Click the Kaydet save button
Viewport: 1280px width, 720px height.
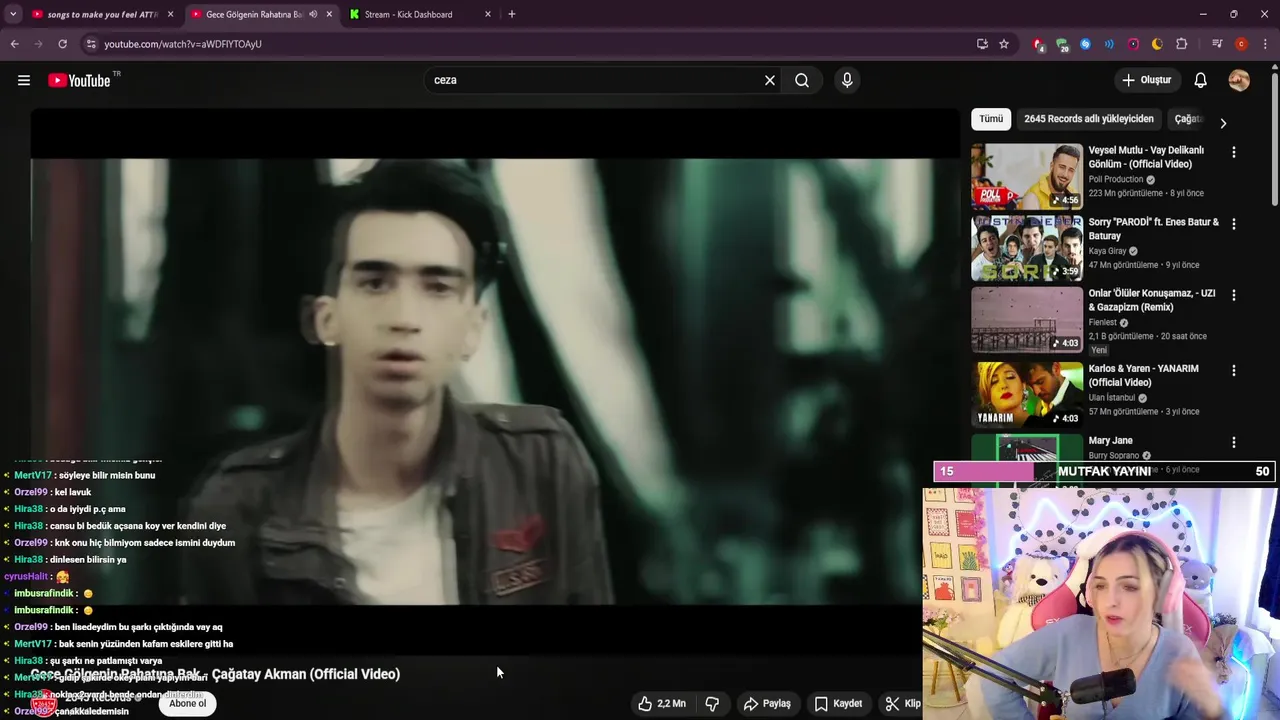[x=838, y=704]
